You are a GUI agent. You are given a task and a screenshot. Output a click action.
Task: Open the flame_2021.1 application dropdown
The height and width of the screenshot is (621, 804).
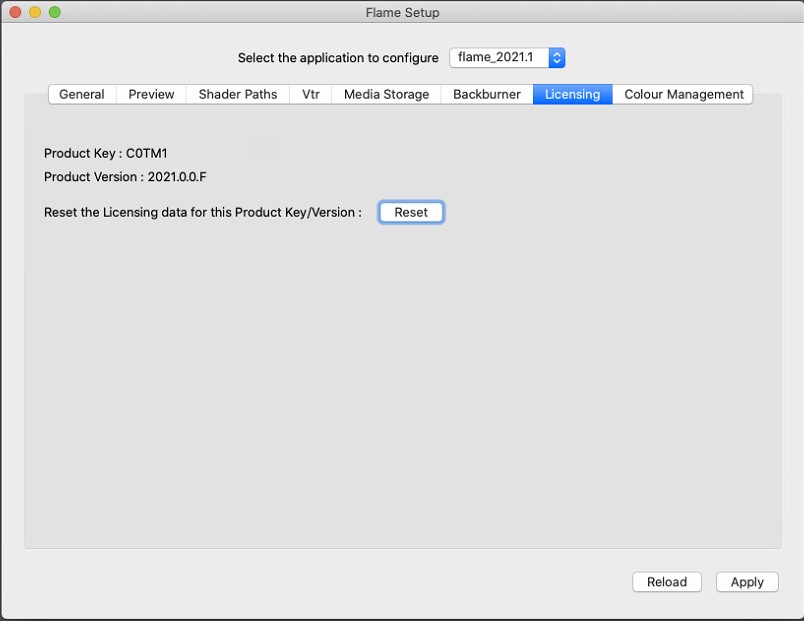507,57
